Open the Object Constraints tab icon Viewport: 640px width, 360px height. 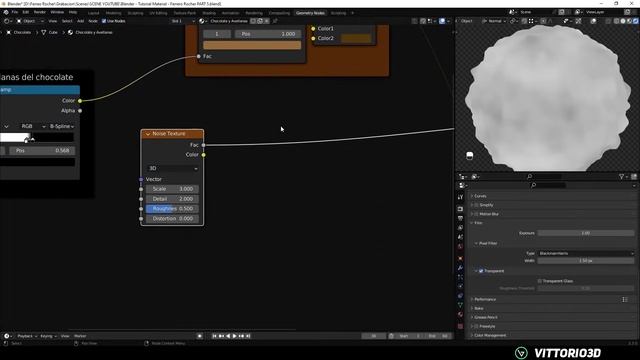(460, 296)
